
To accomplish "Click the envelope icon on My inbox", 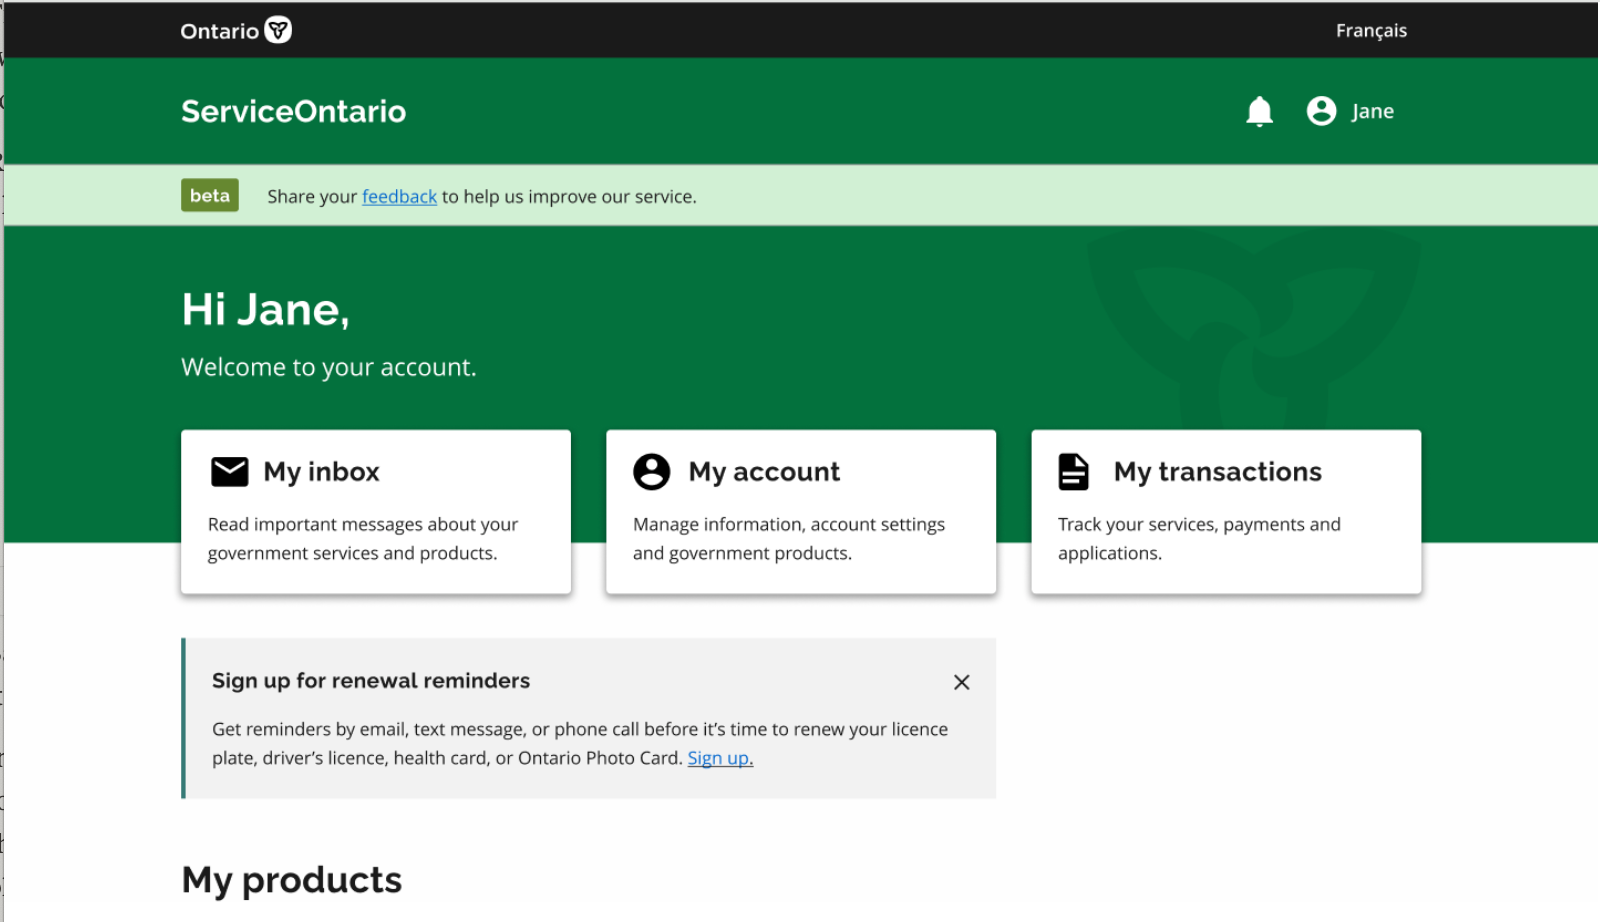I will pyautogui.click(x=230, y=471).
